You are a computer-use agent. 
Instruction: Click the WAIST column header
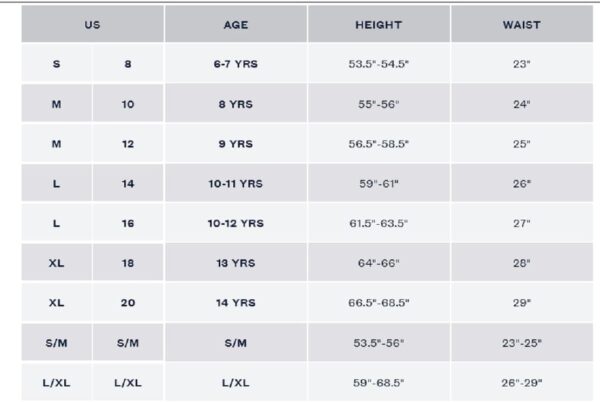tap(521, 25)
